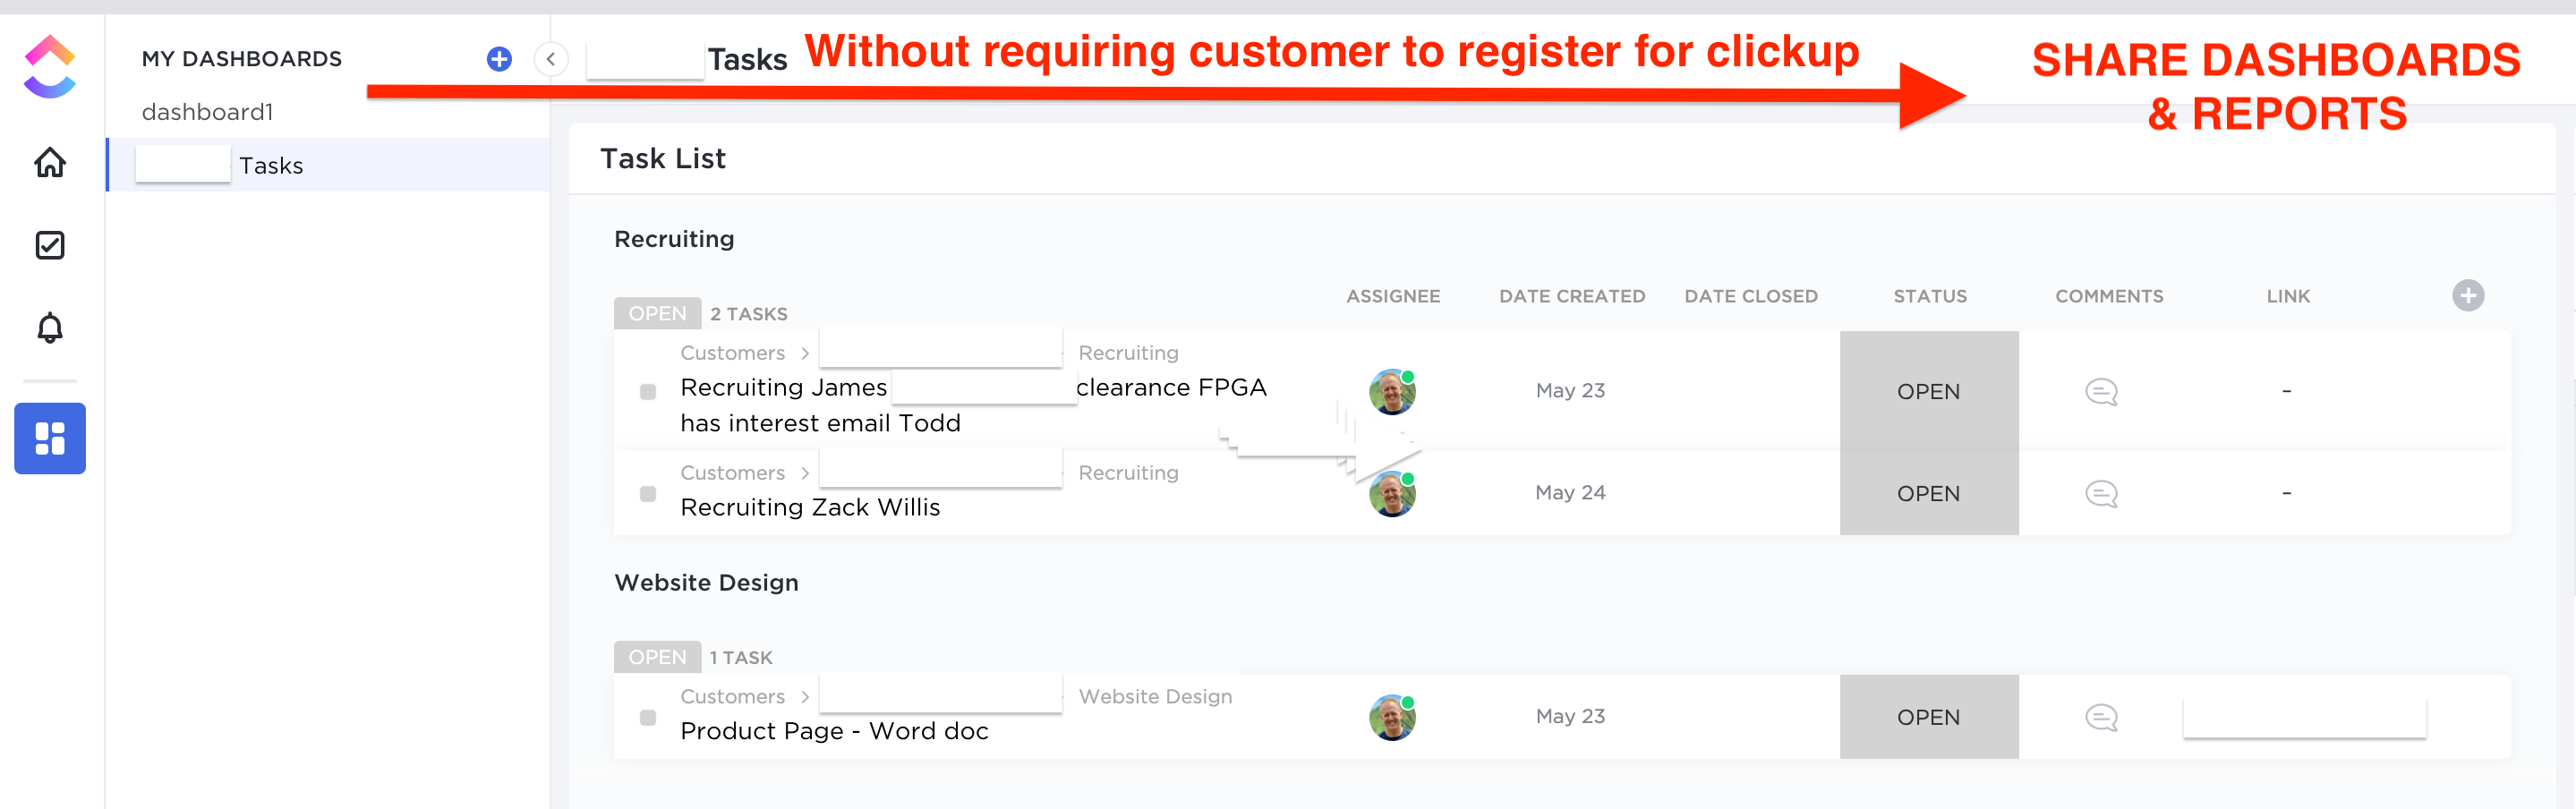Screen dimensions: 2576x809
Task: Open the Home icon in sidebar
Action: 50,162
